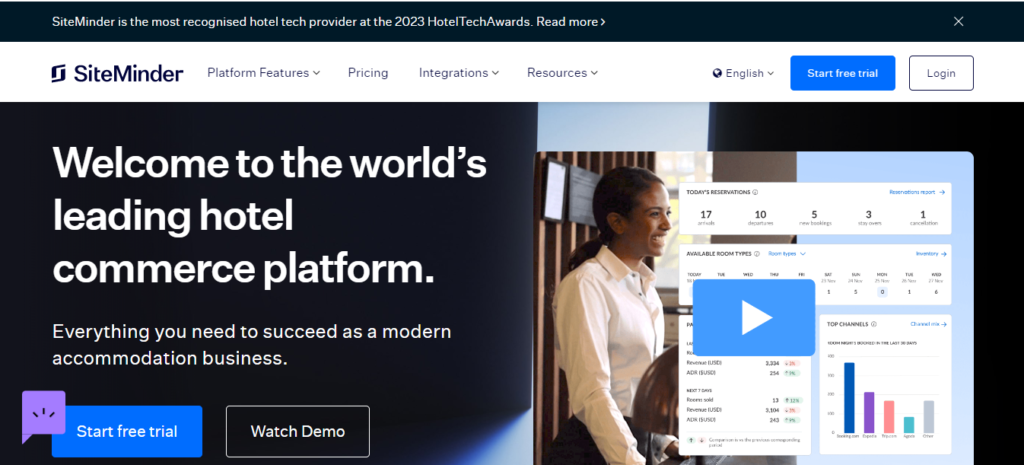The height and width of the screenshot is (465, 1024).
Task: Expand the Room types dropdown in dashboard
Action: click(787, 253)
